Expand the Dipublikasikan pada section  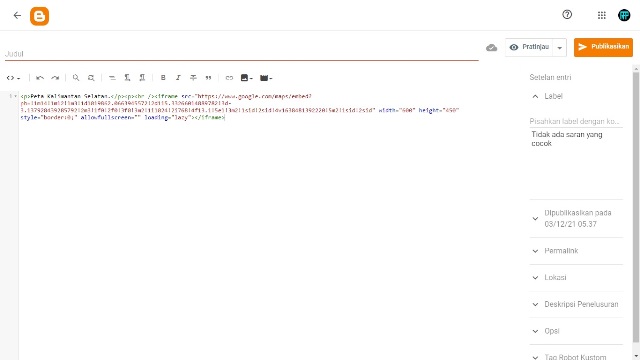tap(576, 218)
